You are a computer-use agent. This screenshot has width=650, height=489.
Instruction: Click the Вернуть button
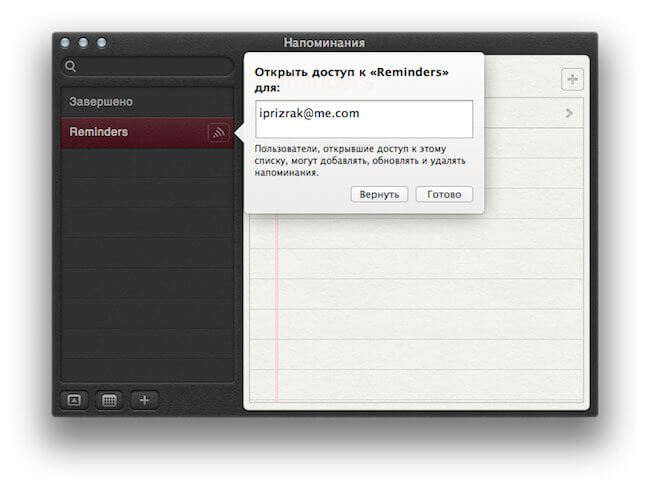click(x=379, y=194)
